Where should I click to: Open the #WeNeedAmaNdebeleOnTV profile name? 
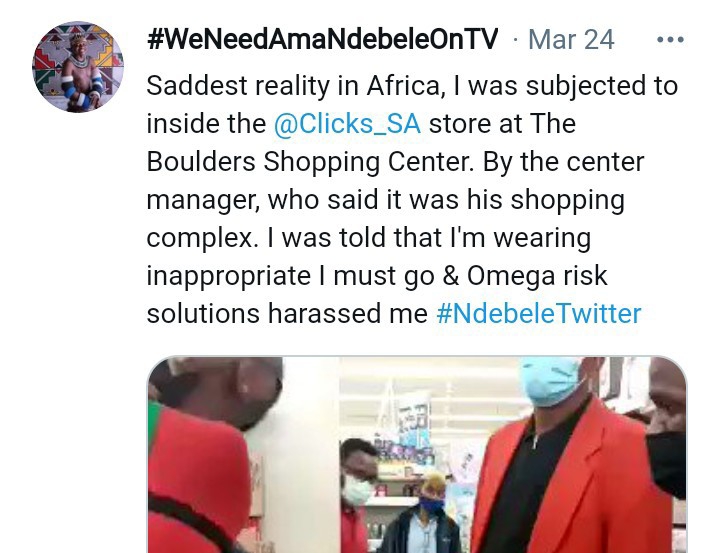point(322,39)
